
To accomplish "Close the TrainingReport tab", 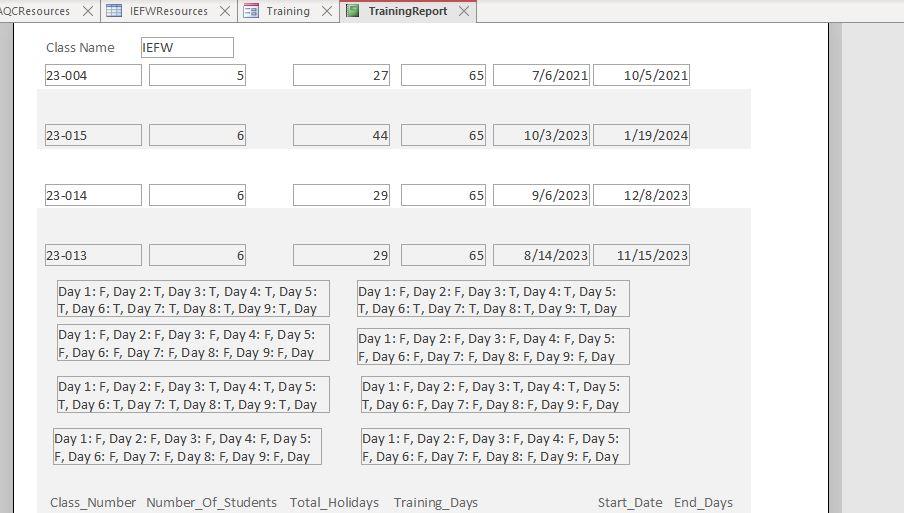I will pyautogui.click(x=464, y=11).
